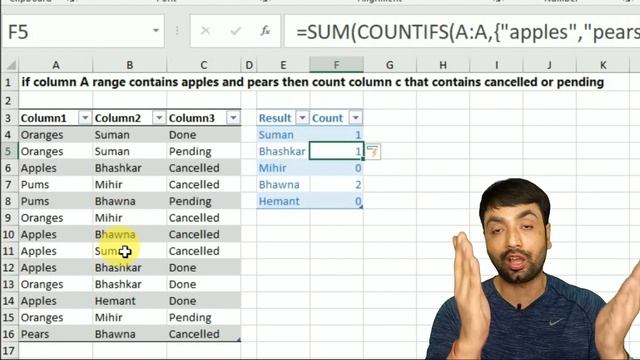Click into the formula bar text

coord(462,31)
